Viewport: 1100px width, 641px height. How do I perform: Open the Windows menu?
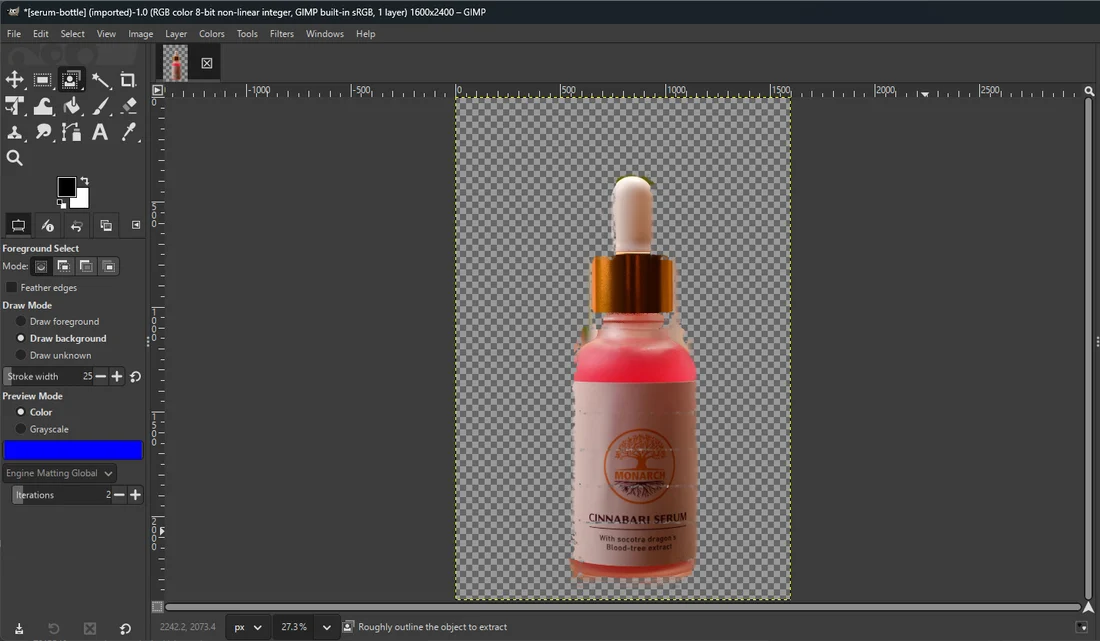pos(324,34)
